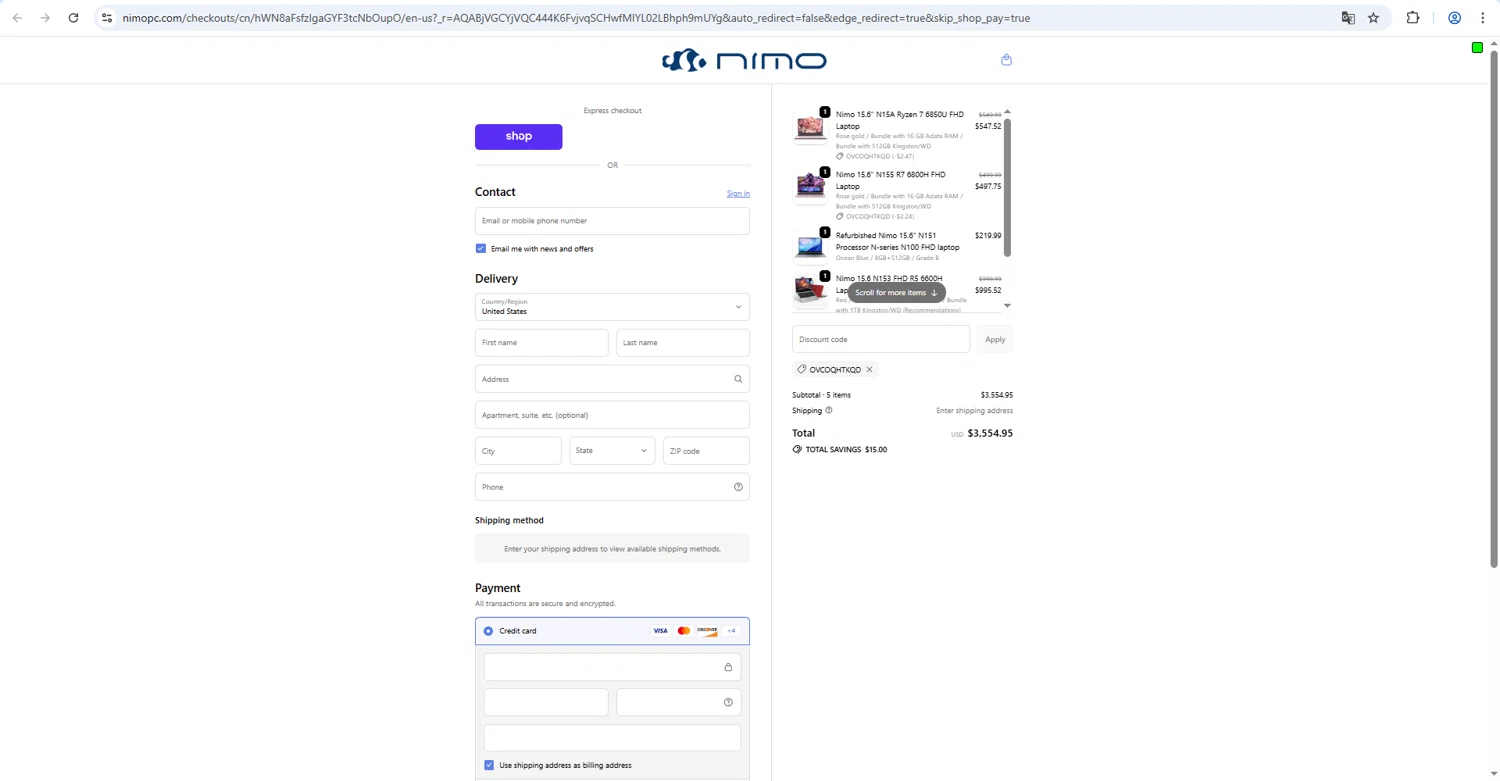Click the First name field

click(541, 343)
